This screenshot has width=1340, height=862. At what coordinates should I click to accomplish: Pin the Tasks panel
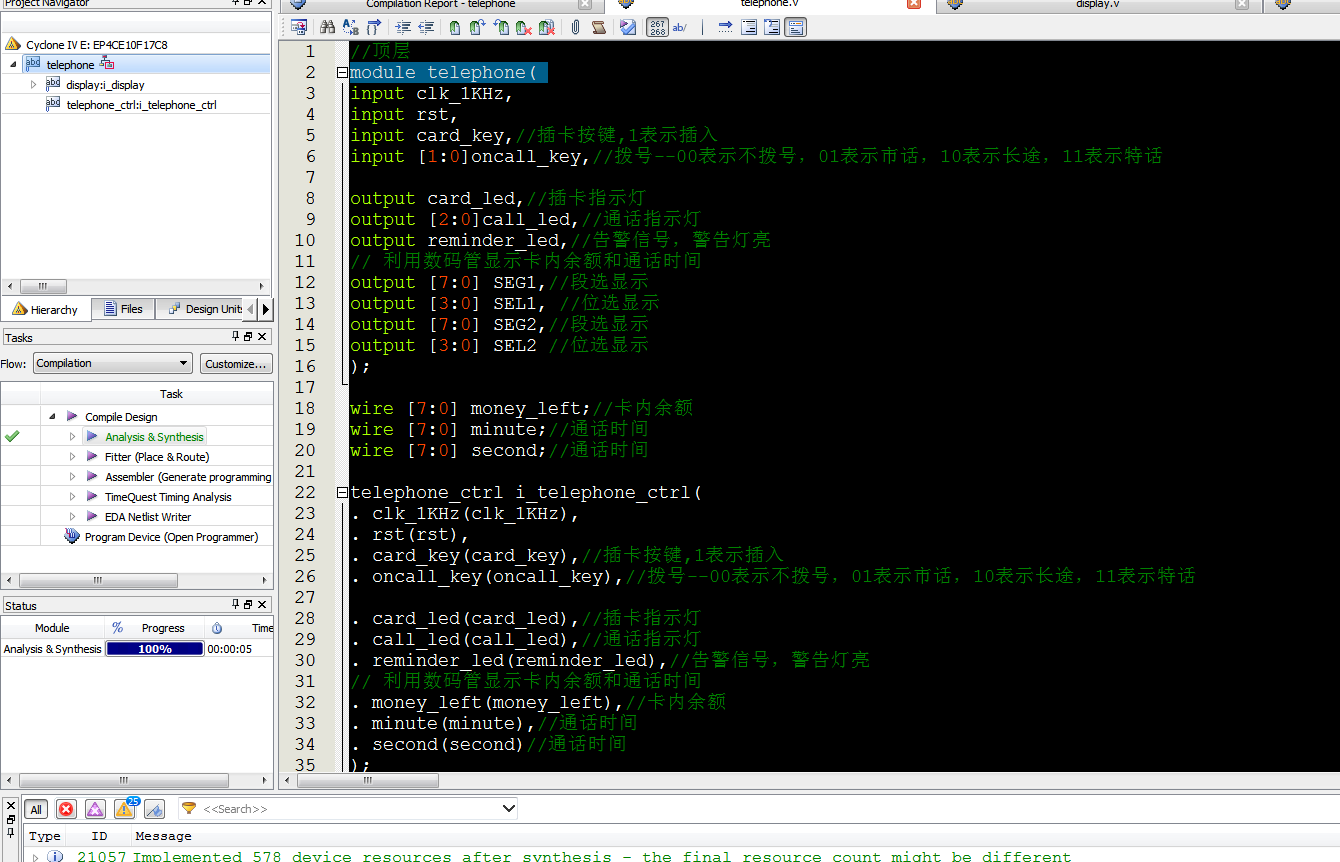(236, 337)
